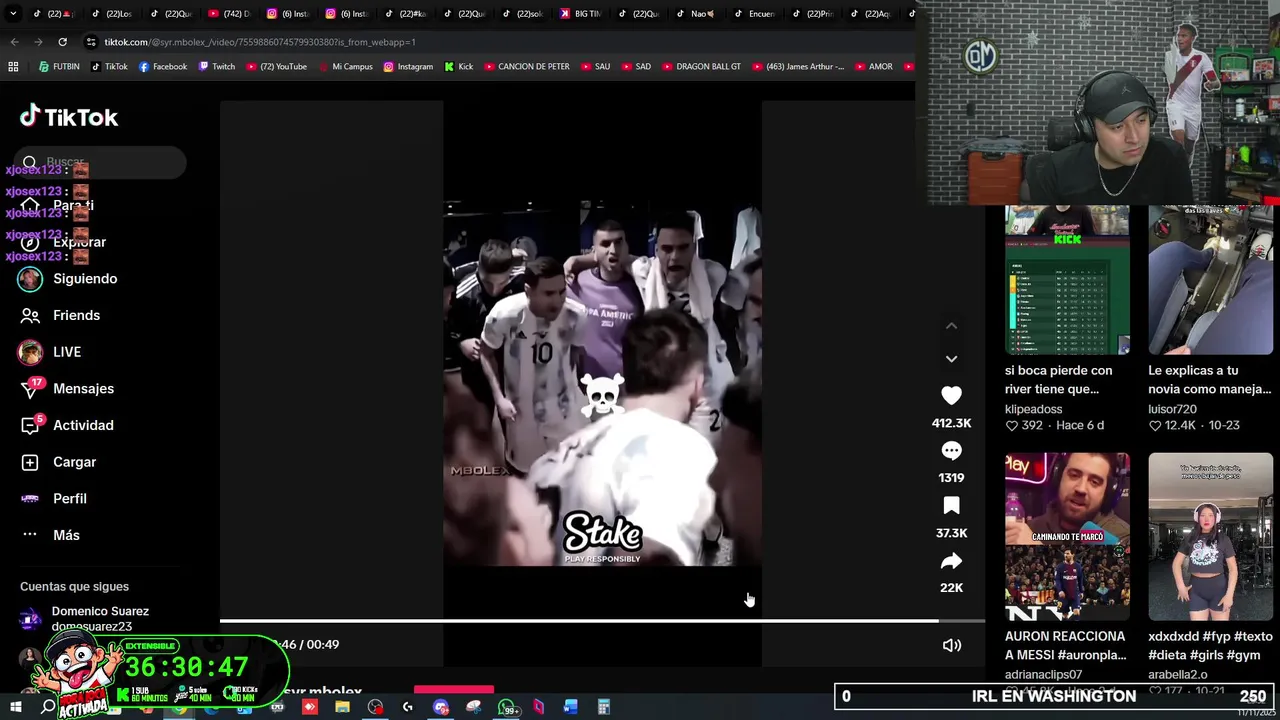Open the Mi Campus bookmark
The width and height of the screenshot is (1280, 720).
[x=345, y=67]
